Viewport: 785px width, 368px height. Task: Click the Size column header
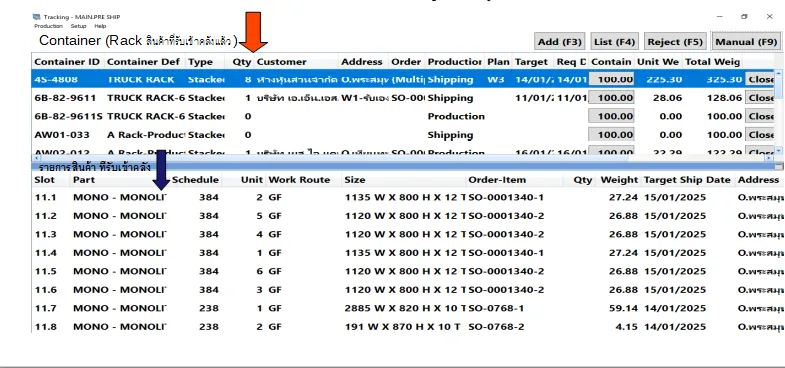pos(404,180)
